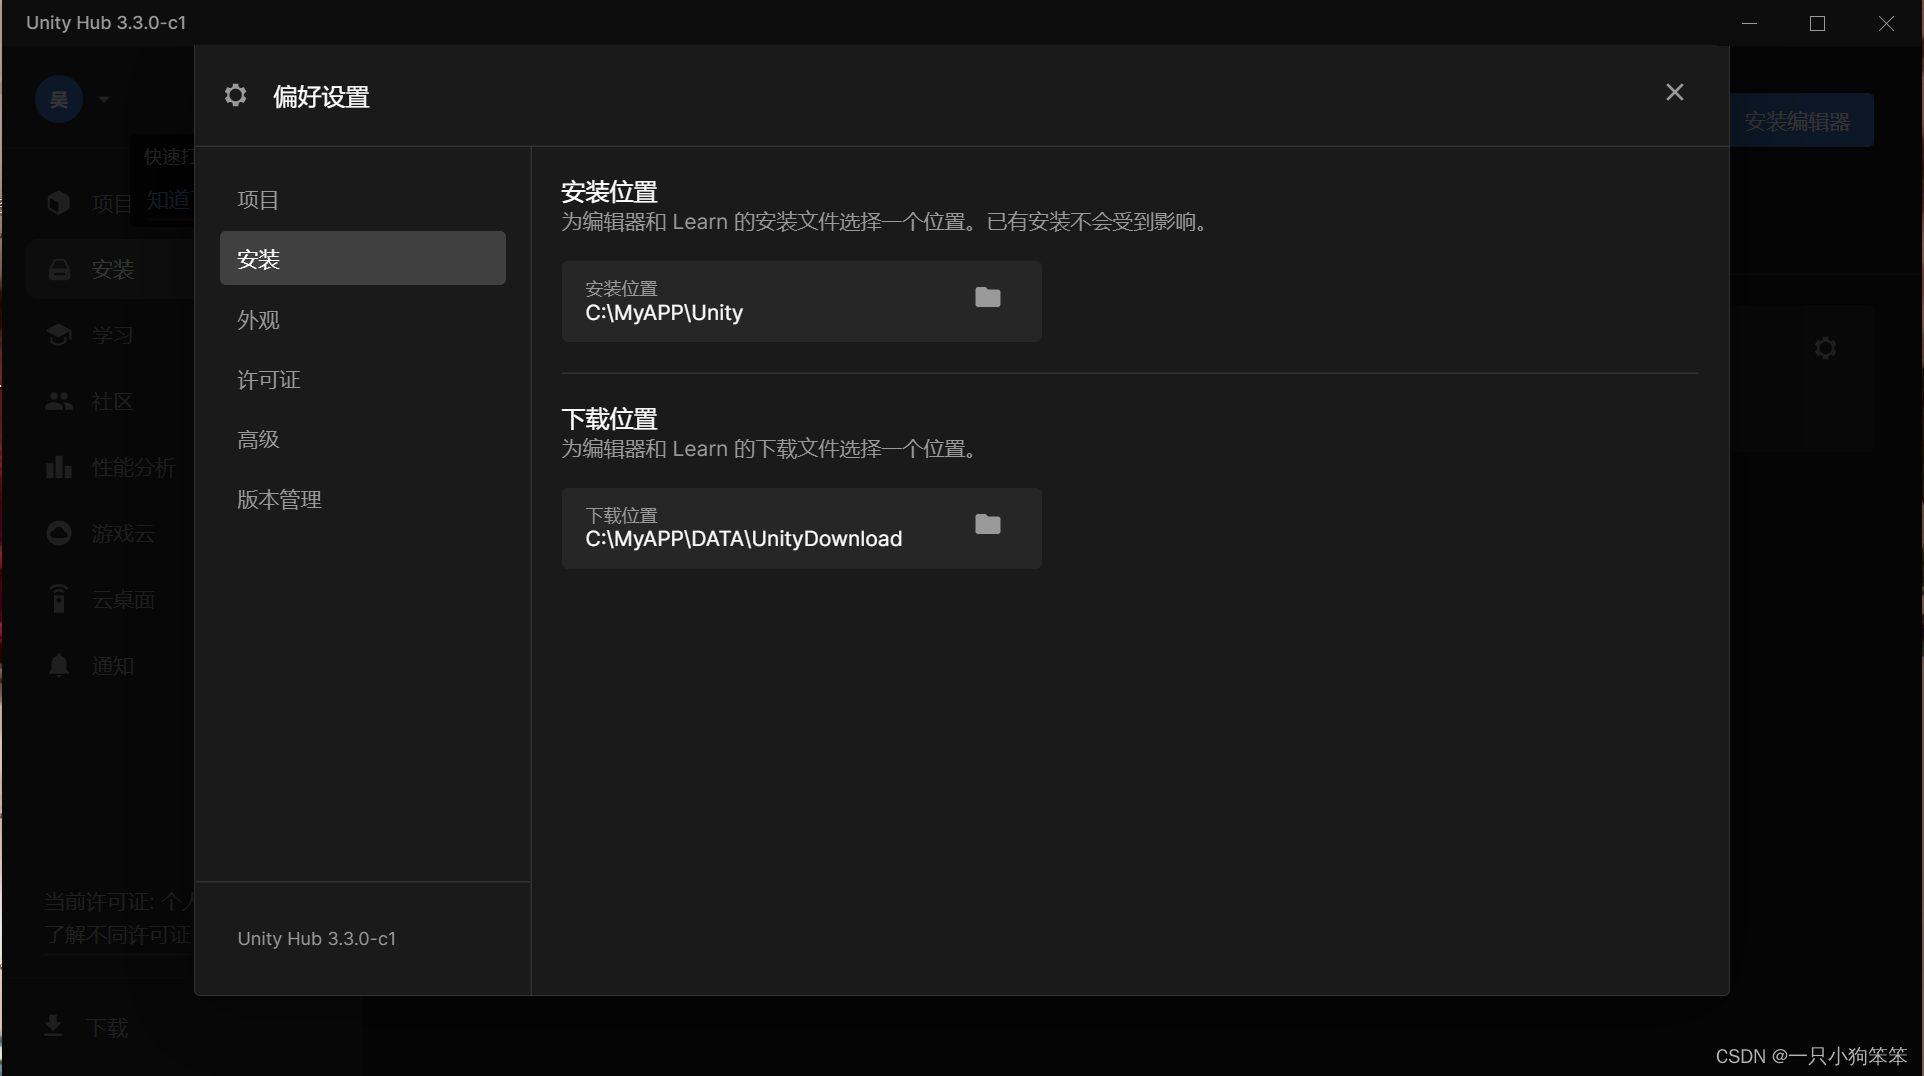Expand the account dropdown arrow beside the avatar

point(104,99)
